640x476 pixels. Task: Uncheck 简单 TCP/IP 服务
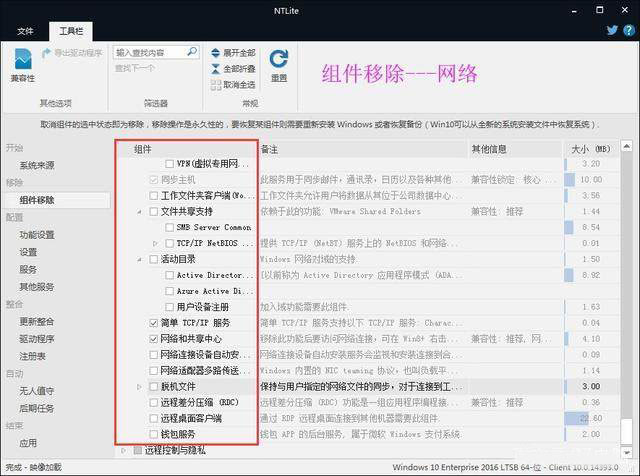pyautogui.click(x=153, y=323)
